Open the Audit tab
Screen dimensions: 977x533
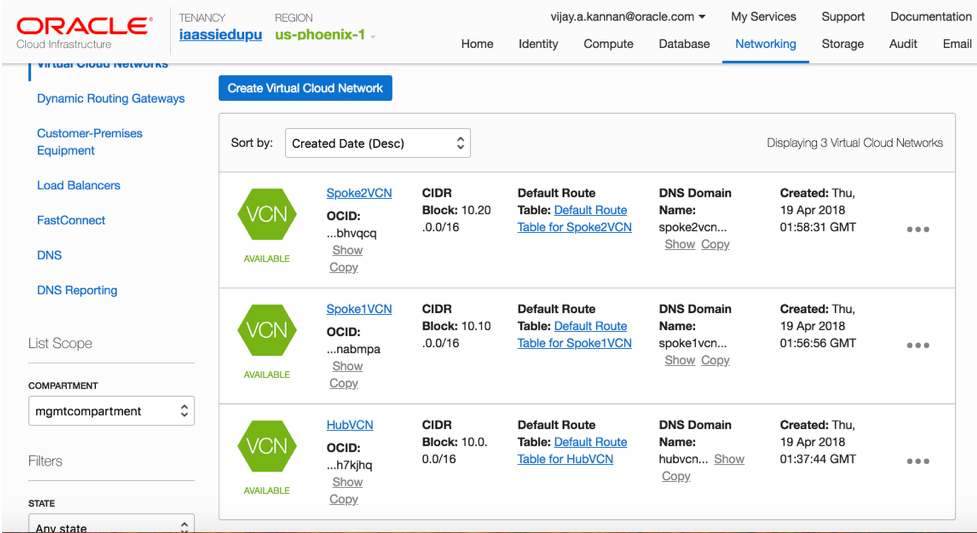point(903,44)
